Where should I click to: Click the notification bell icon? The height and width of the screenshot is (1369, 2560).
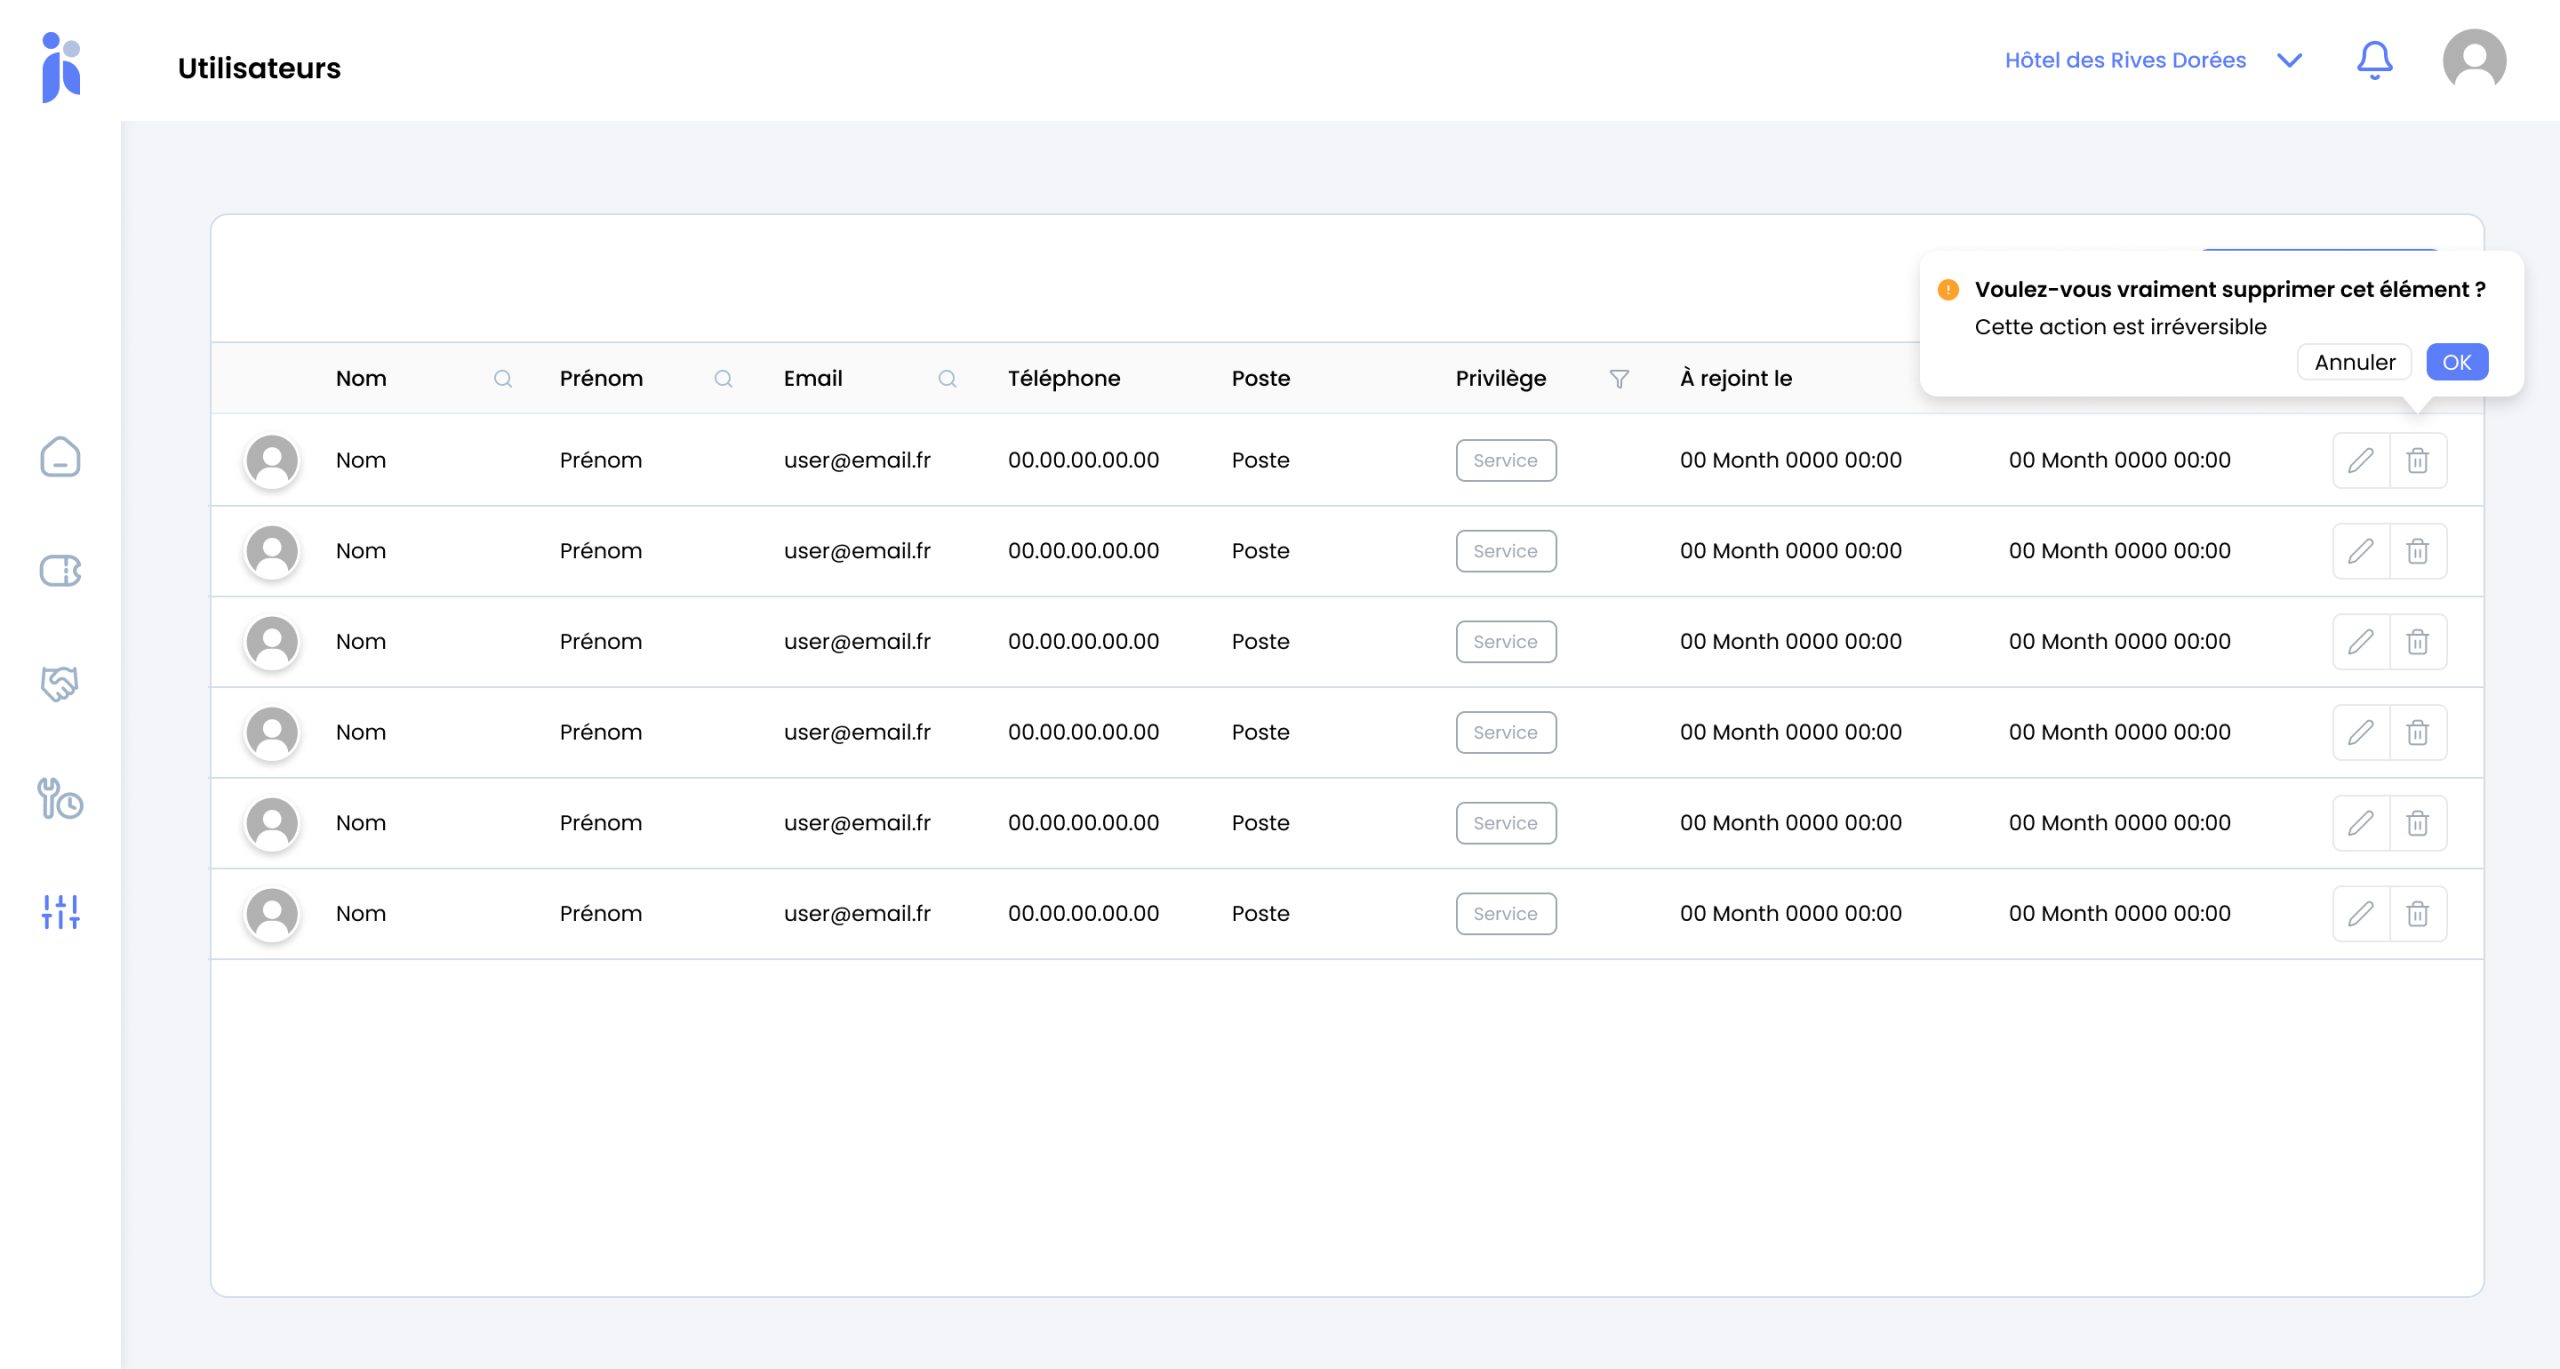pyautogui.click(x=2374, y=61)
